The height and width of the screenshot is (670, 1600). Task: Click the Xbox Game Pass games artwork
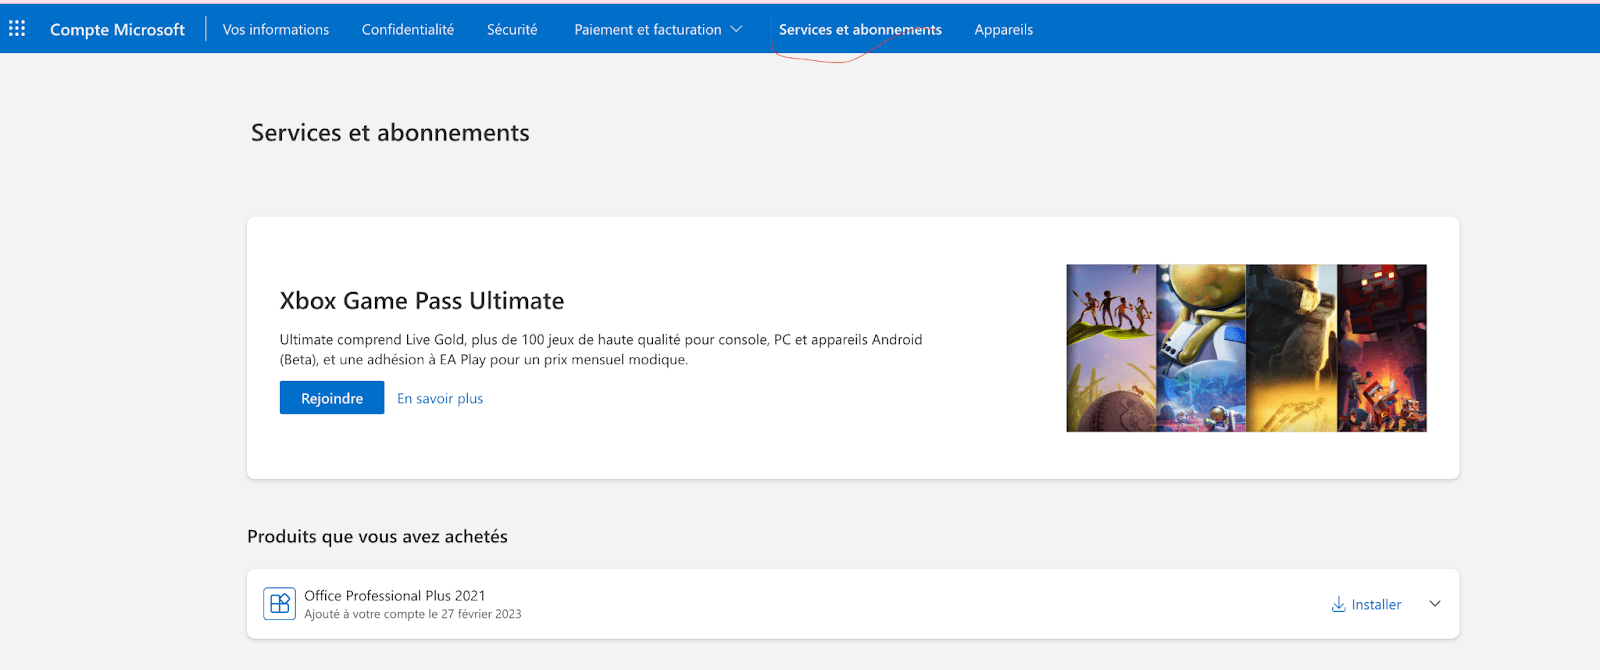coord(1246,348)
